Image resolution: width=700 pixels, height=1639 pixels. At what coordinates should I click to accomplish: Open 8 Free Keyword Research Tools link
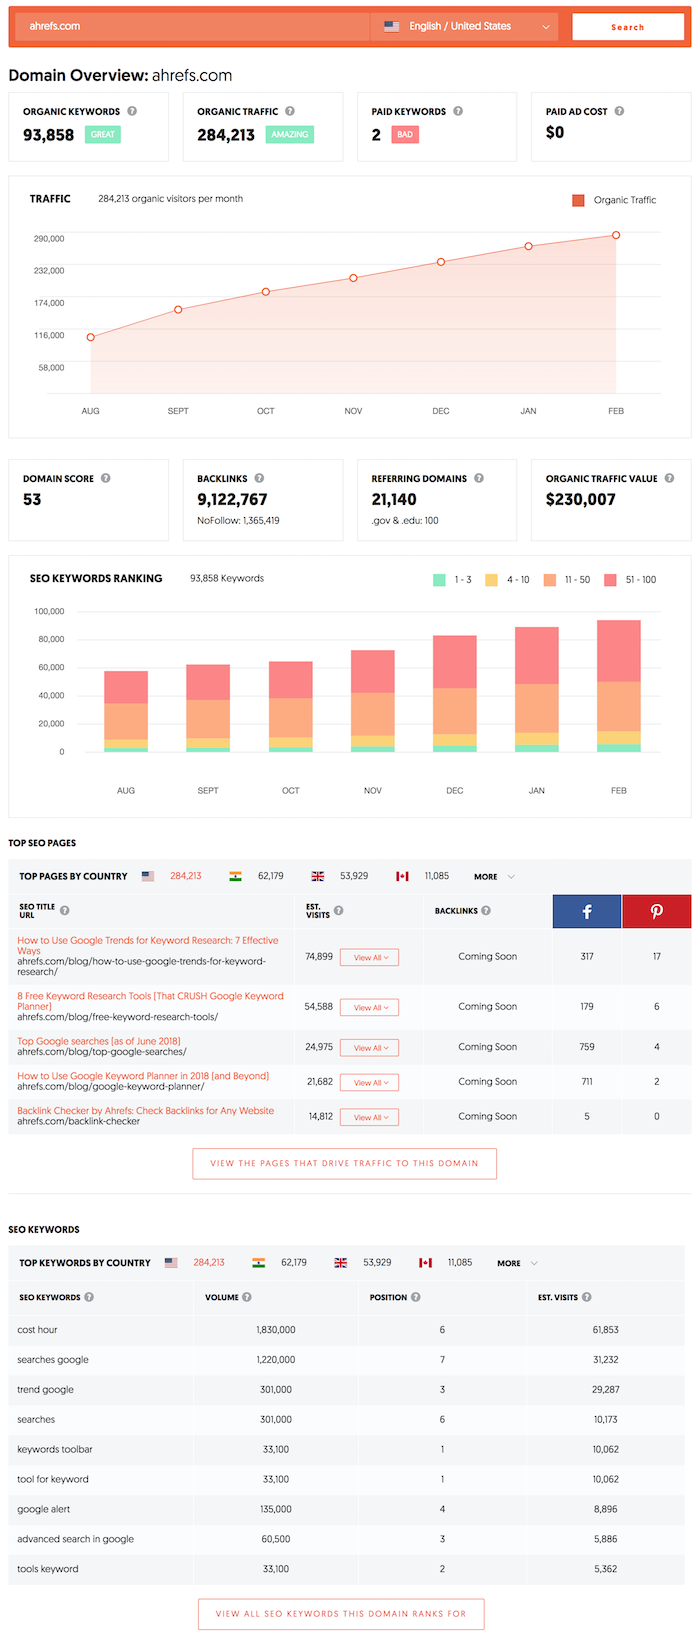coord(150,1001)
